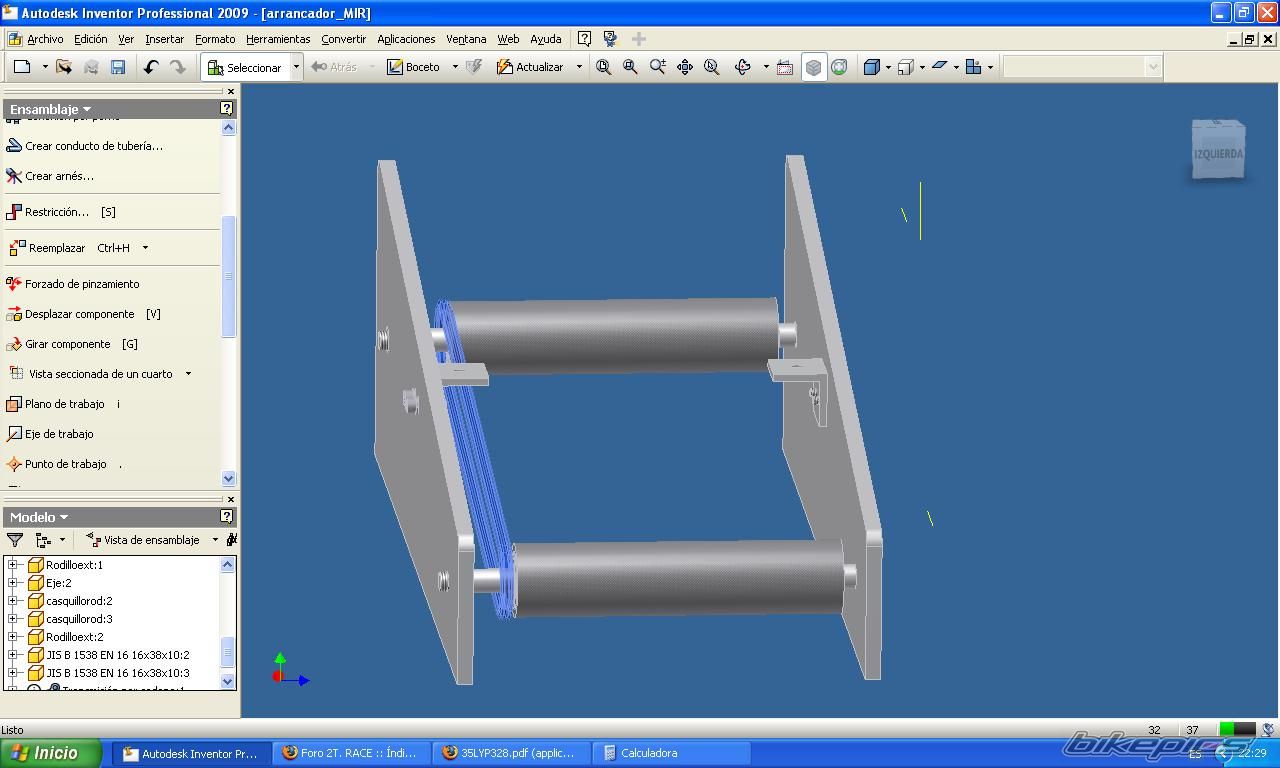Click the Seleccionar button
Viewport: 1280px width, 768px height.
(245, 67)
